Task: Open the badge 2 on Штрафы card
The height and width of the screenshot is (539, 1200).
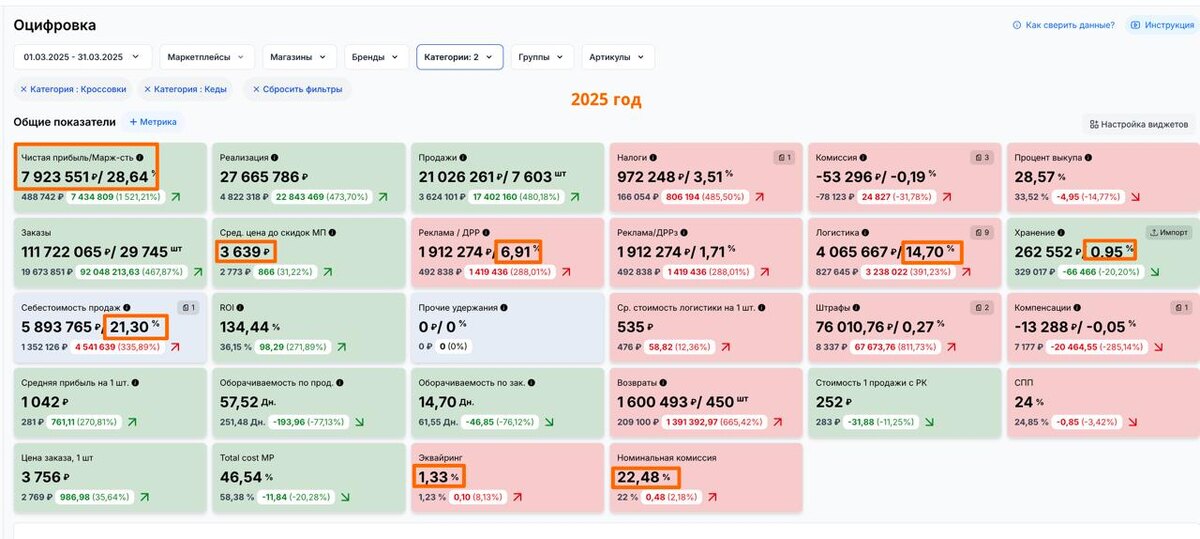Action: click(981, 307)
